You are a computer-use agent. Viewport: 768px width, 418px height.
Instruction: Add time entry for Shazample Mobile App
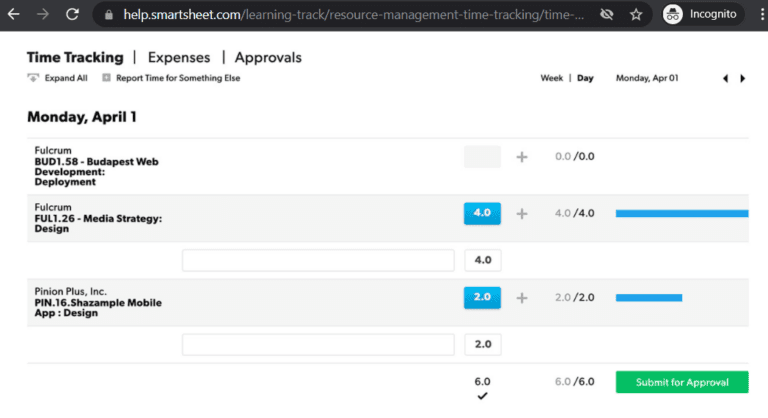point(522,298)
